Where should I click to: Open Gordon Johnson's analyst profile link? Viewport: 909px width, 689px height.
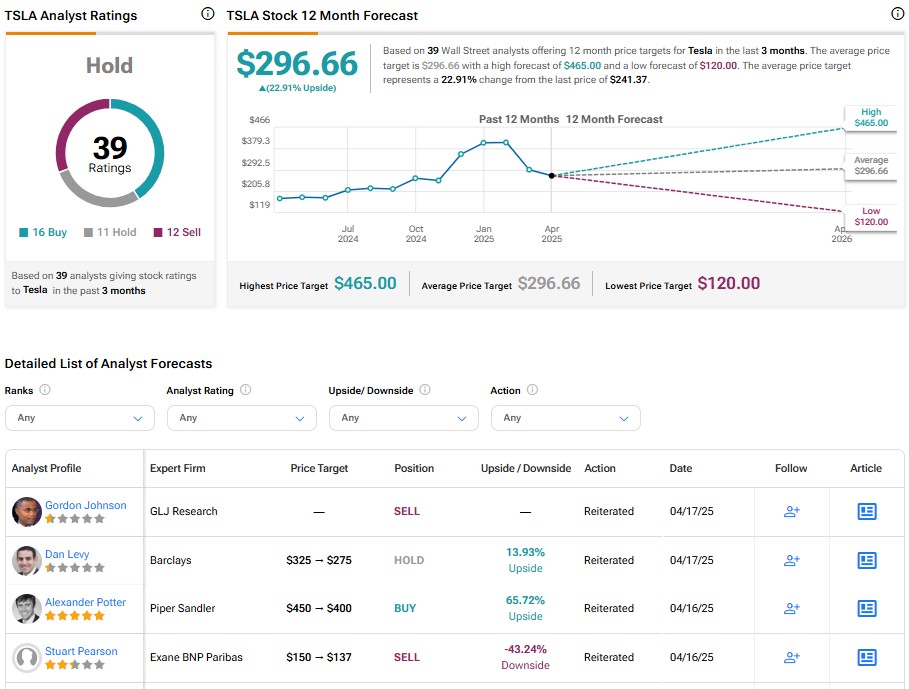[x=85, y=505]
